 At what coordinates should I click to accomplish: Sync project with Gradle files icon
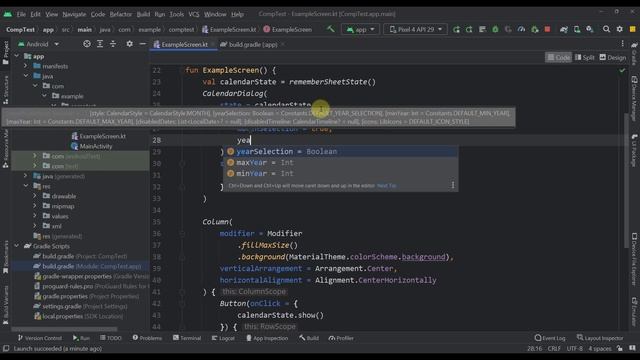[x=564, y=29]
